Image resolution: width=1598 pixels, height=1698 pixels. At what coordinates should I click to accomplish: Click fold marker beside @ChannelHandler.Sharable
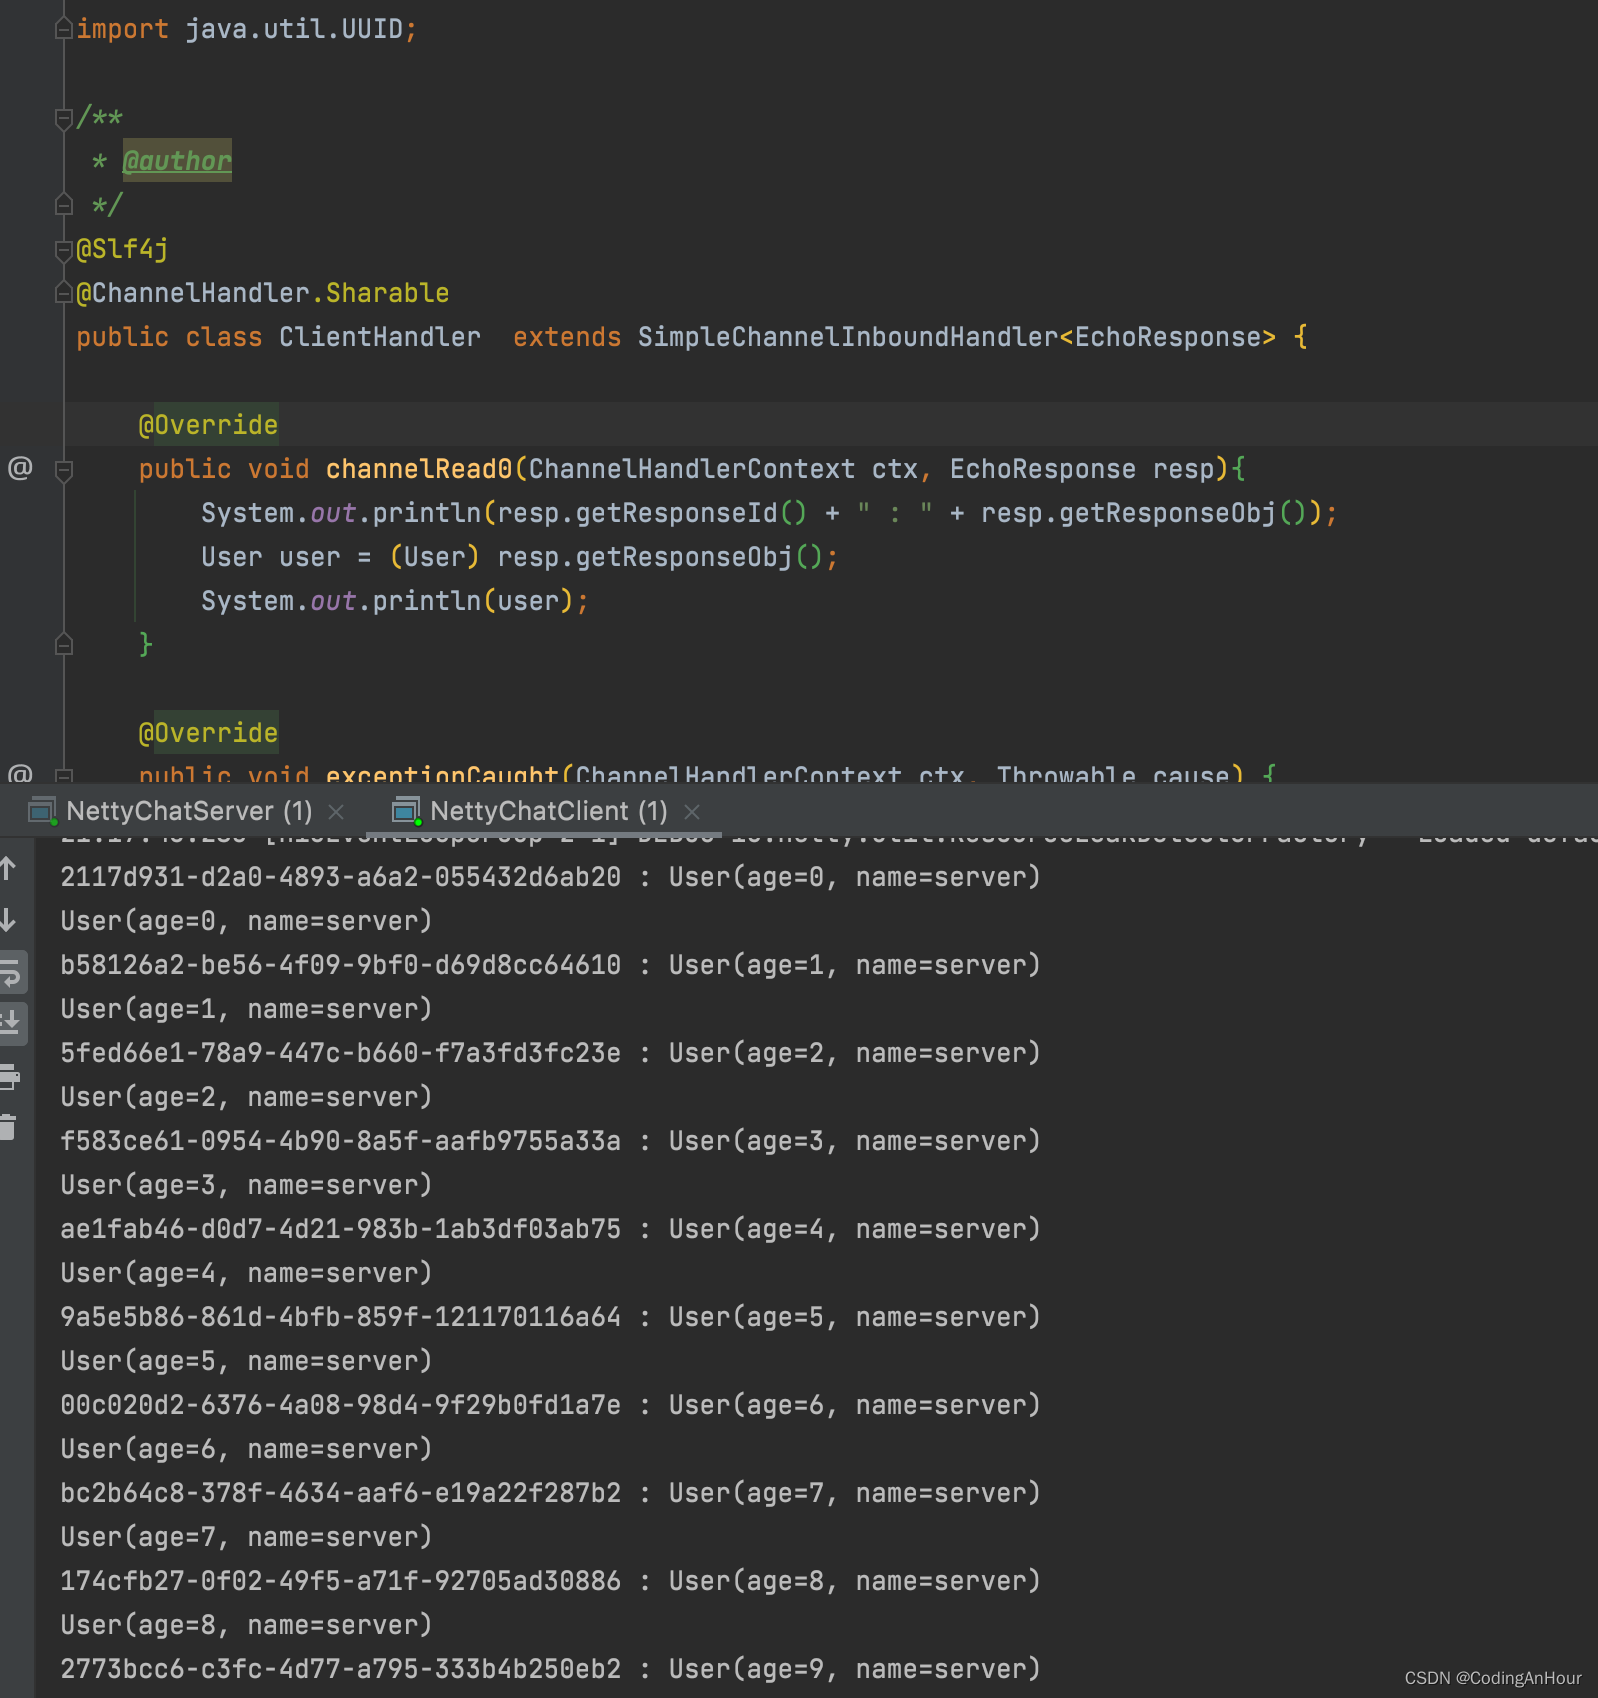coord(64,293)
